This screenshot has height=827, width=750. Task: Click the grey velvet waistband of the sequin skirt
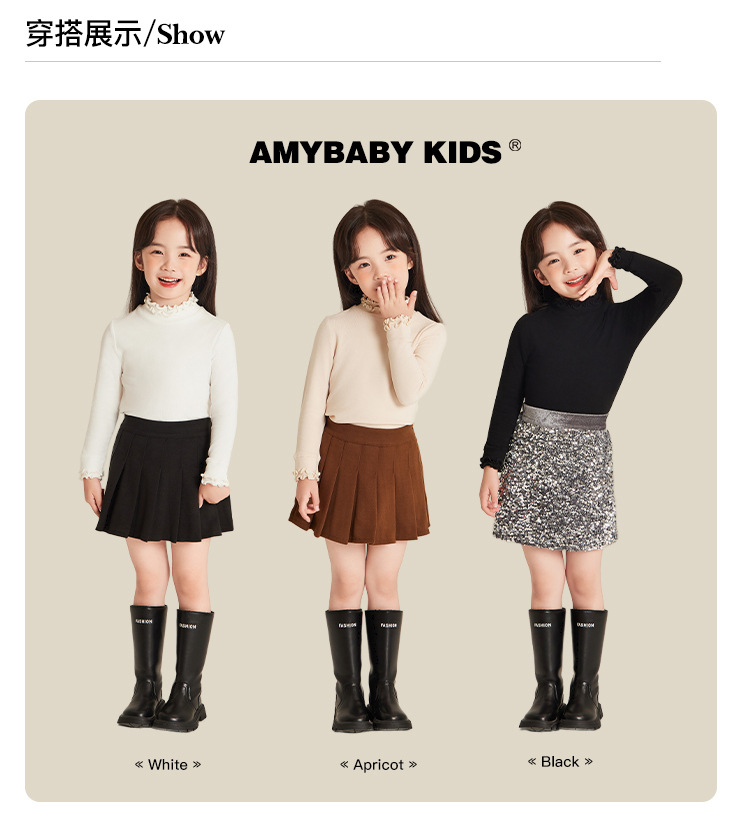[564, 418]
